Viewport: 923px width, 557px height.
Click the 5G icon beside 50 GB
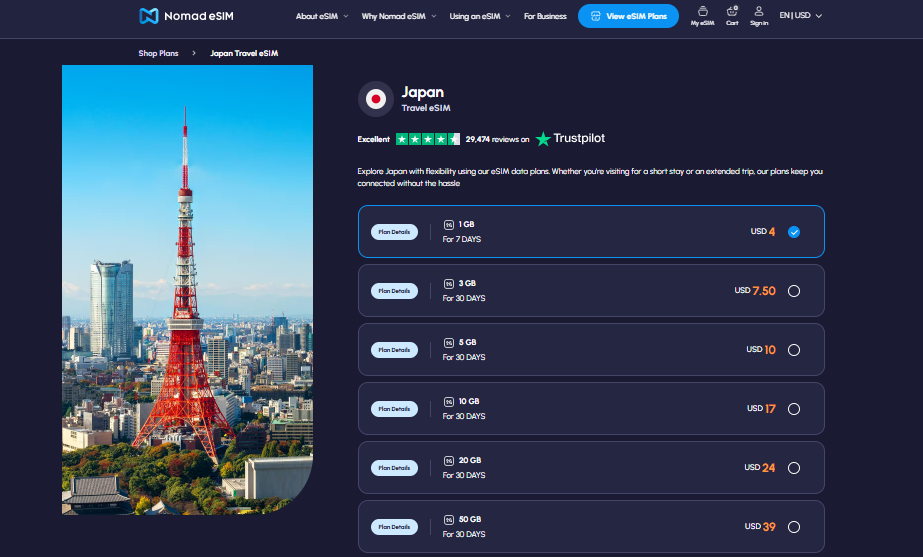(449, 519)
